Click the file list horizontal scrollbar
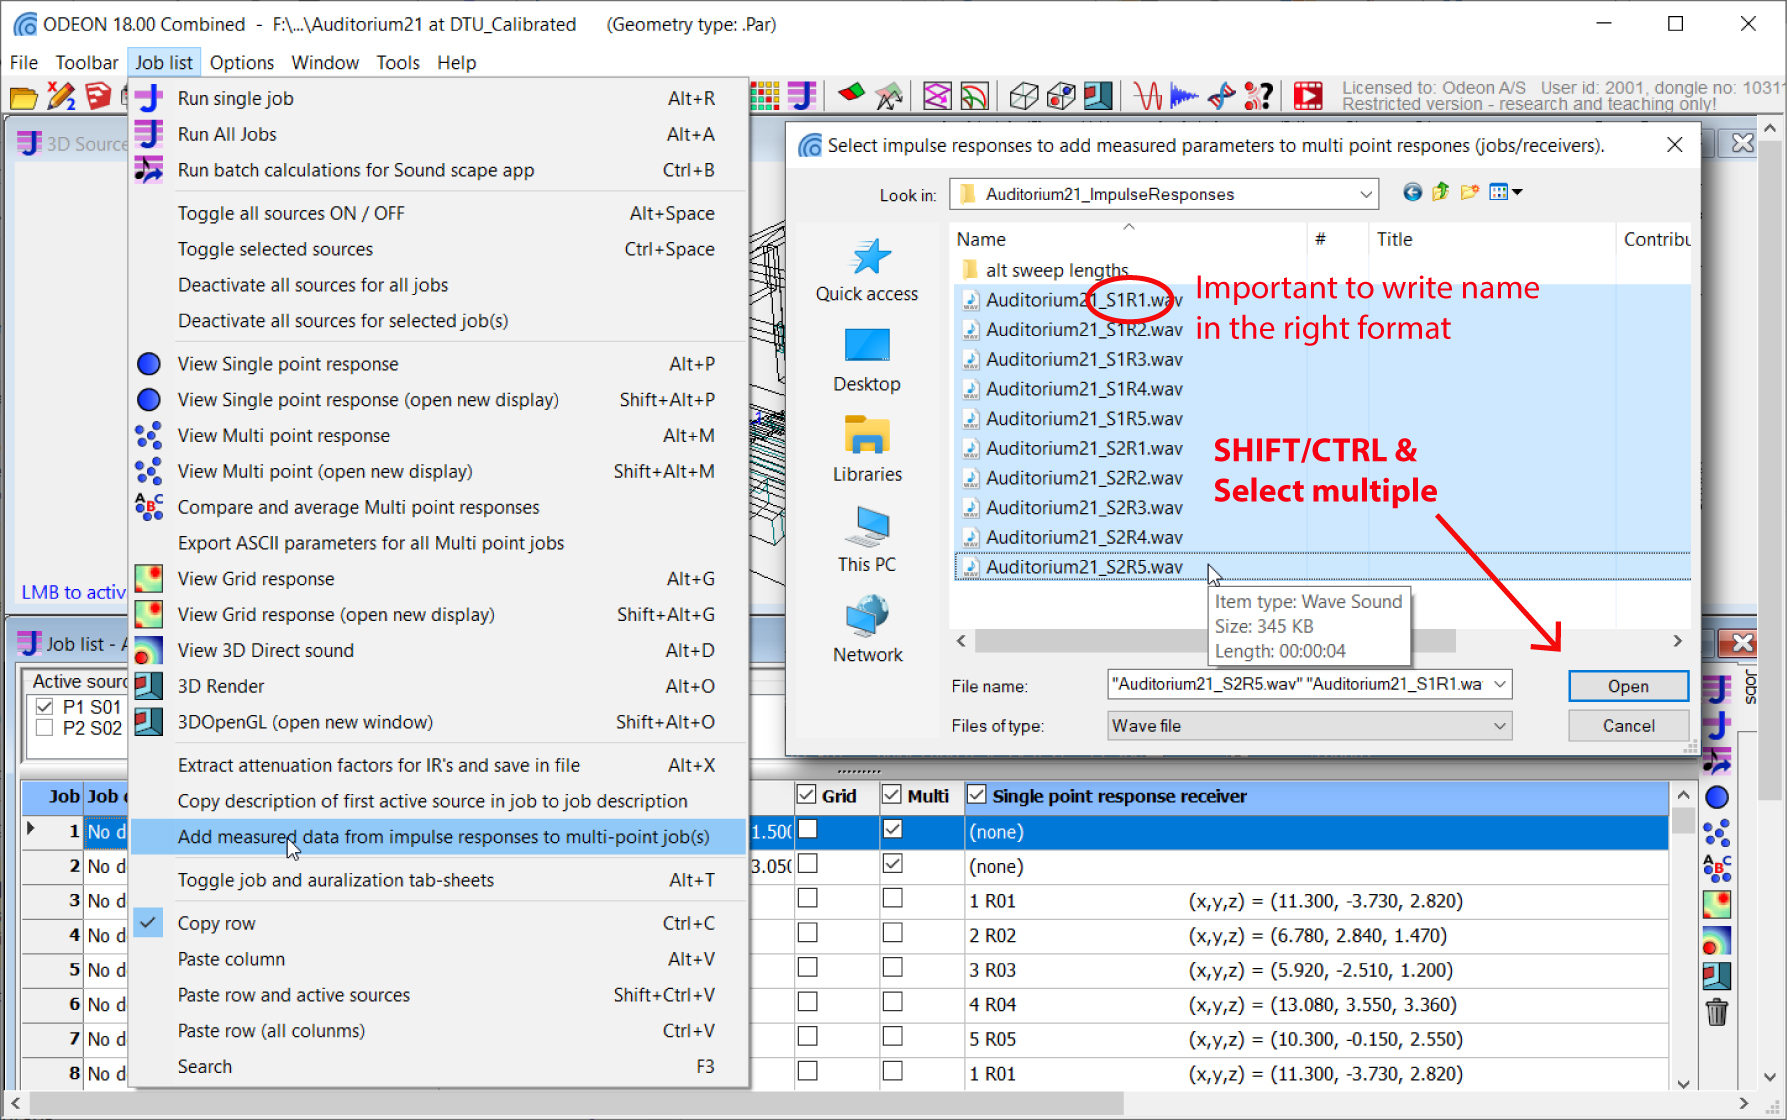 click(x=1215, y=640)
